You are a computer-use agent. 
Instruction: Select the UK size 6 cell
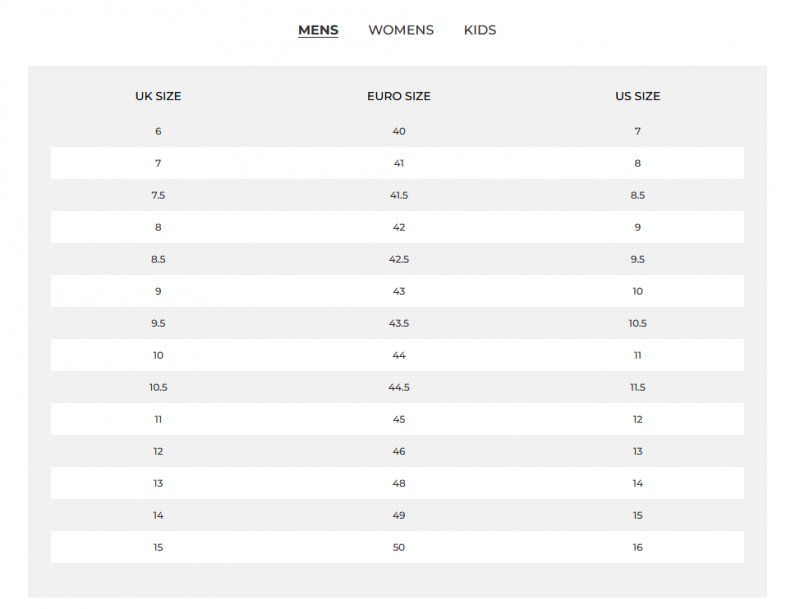pos(158,131)
